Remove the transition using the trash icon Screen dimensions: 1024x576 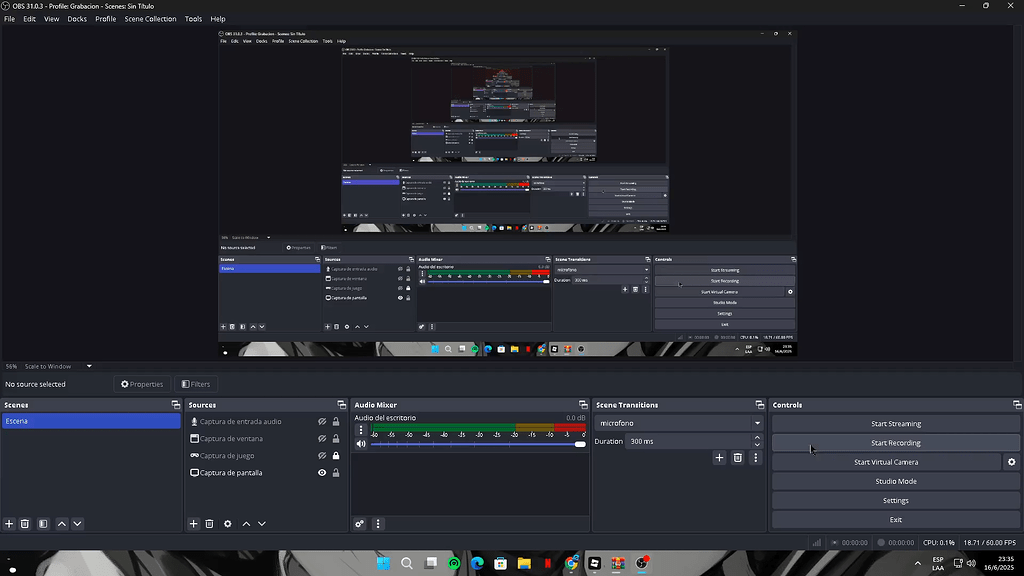(x=738, y=458)
